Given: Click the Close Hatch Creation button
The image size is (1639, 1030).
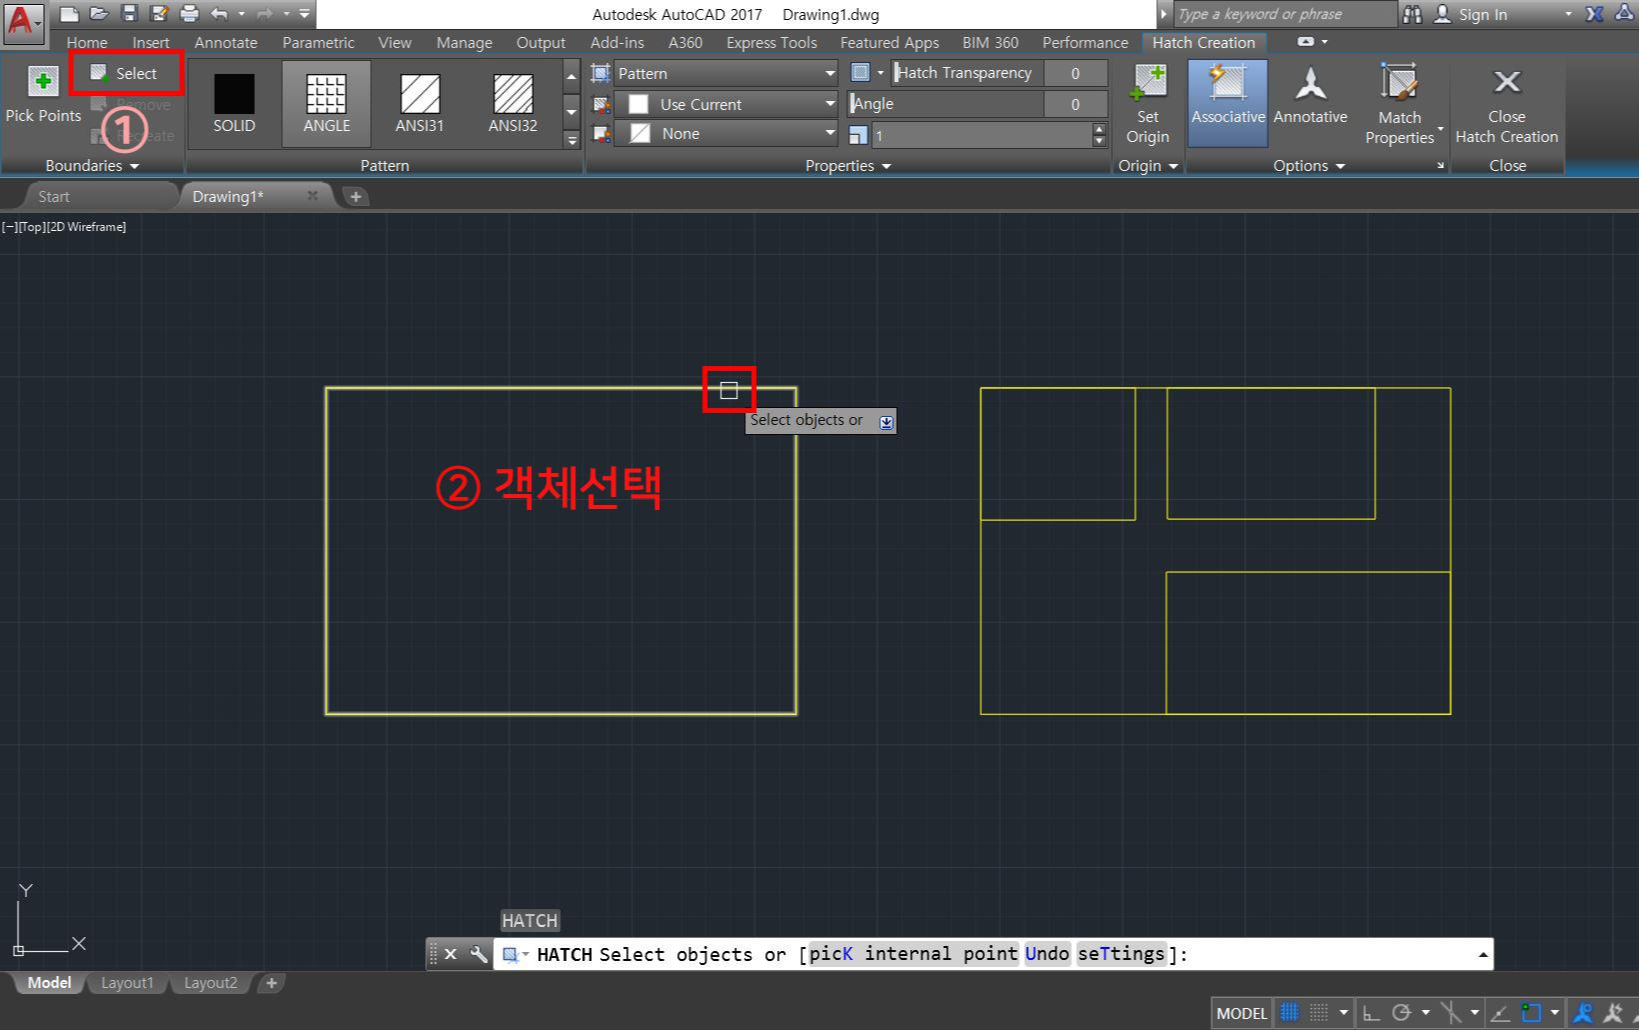Looking at the screenshot, I should click(1506, 103).
